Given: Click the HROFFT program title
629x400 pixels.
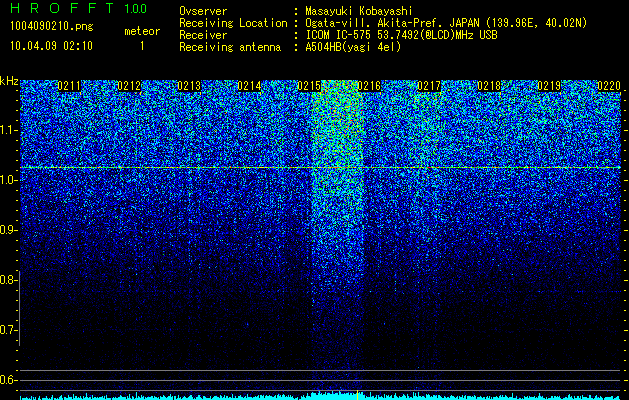Looking at the screenshot, I should (63, 9).
